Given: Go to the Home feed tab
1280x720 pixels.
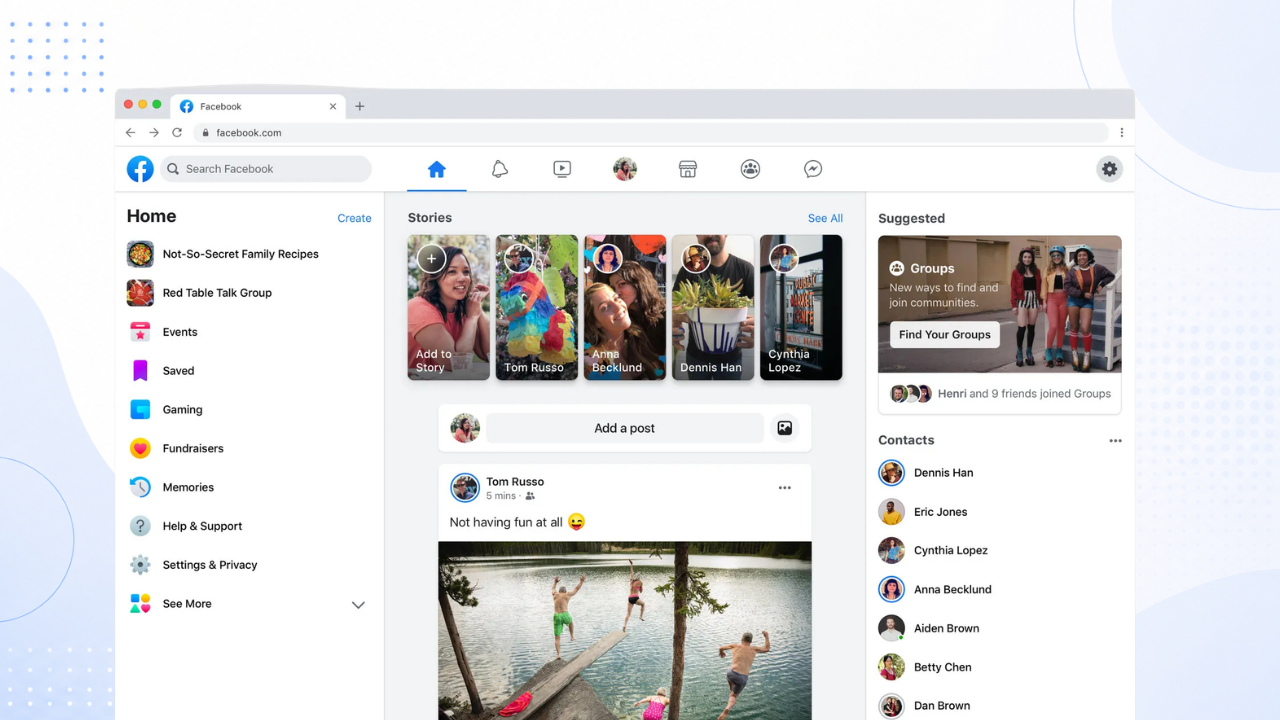Looking at the screenshot, I should (x=437, y=170).
